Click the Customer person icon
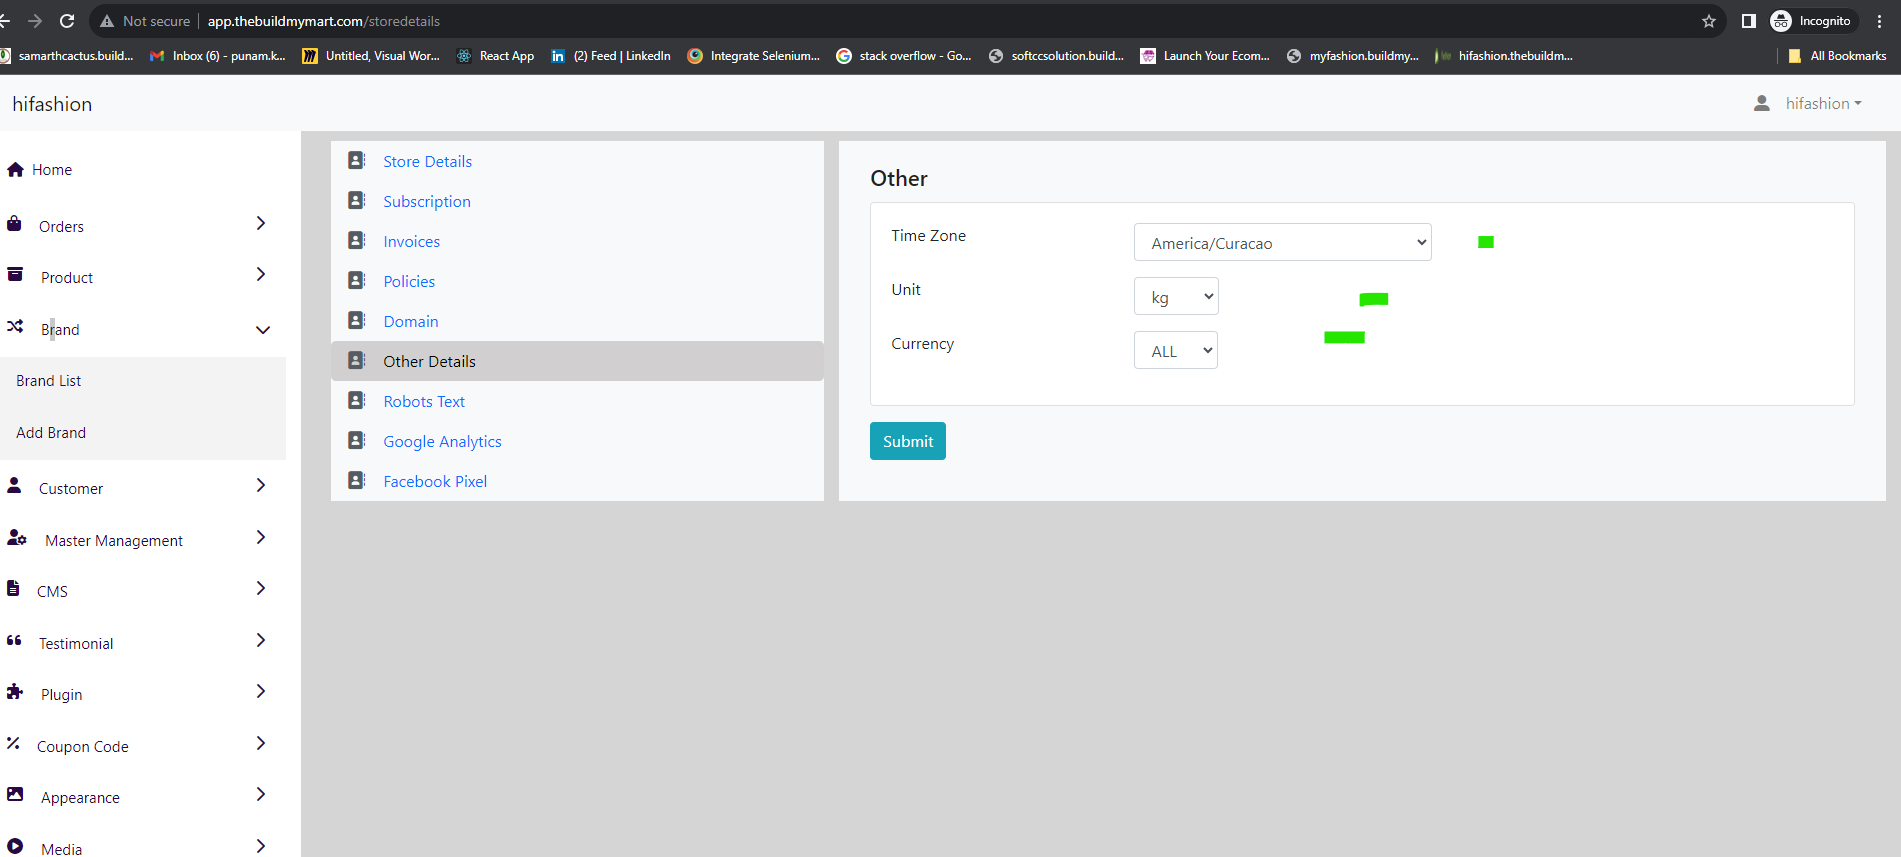 coord(14,485)
